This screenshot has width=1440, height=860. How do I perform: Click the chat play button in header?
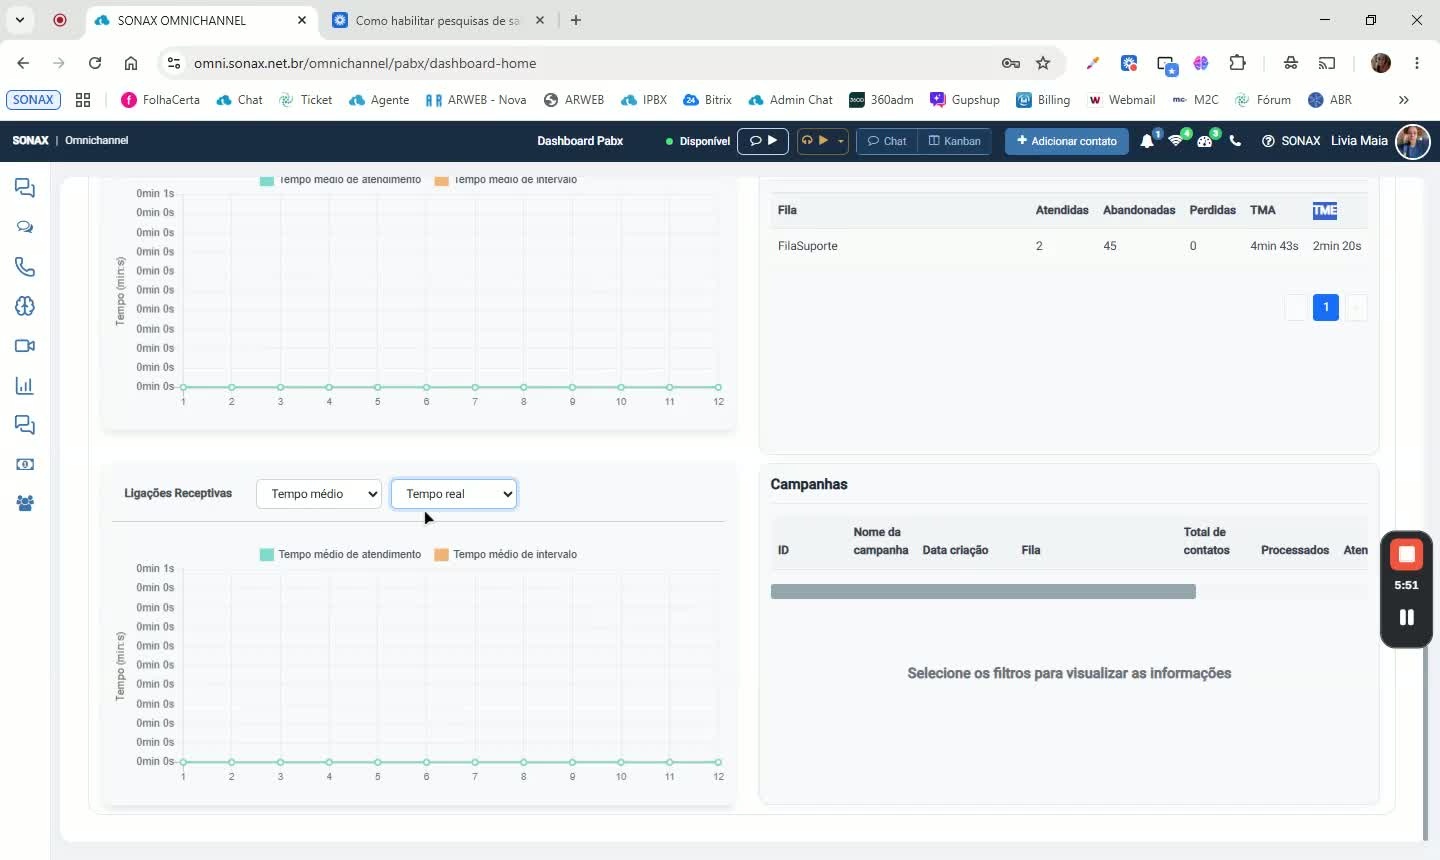(x=763, y=141)
